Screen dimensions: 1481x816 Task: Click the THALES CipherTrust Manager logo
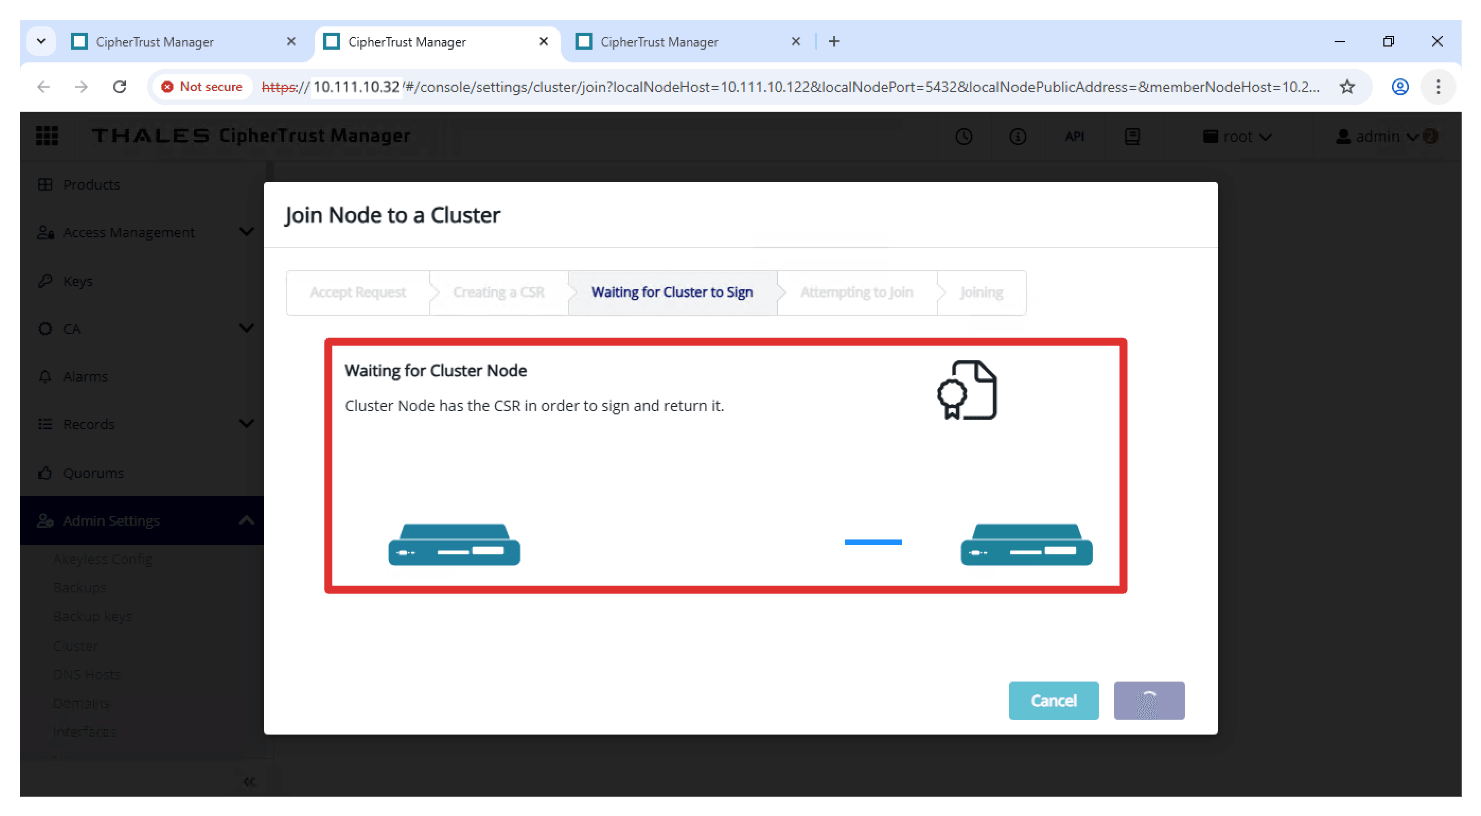[x=251, y=136]
